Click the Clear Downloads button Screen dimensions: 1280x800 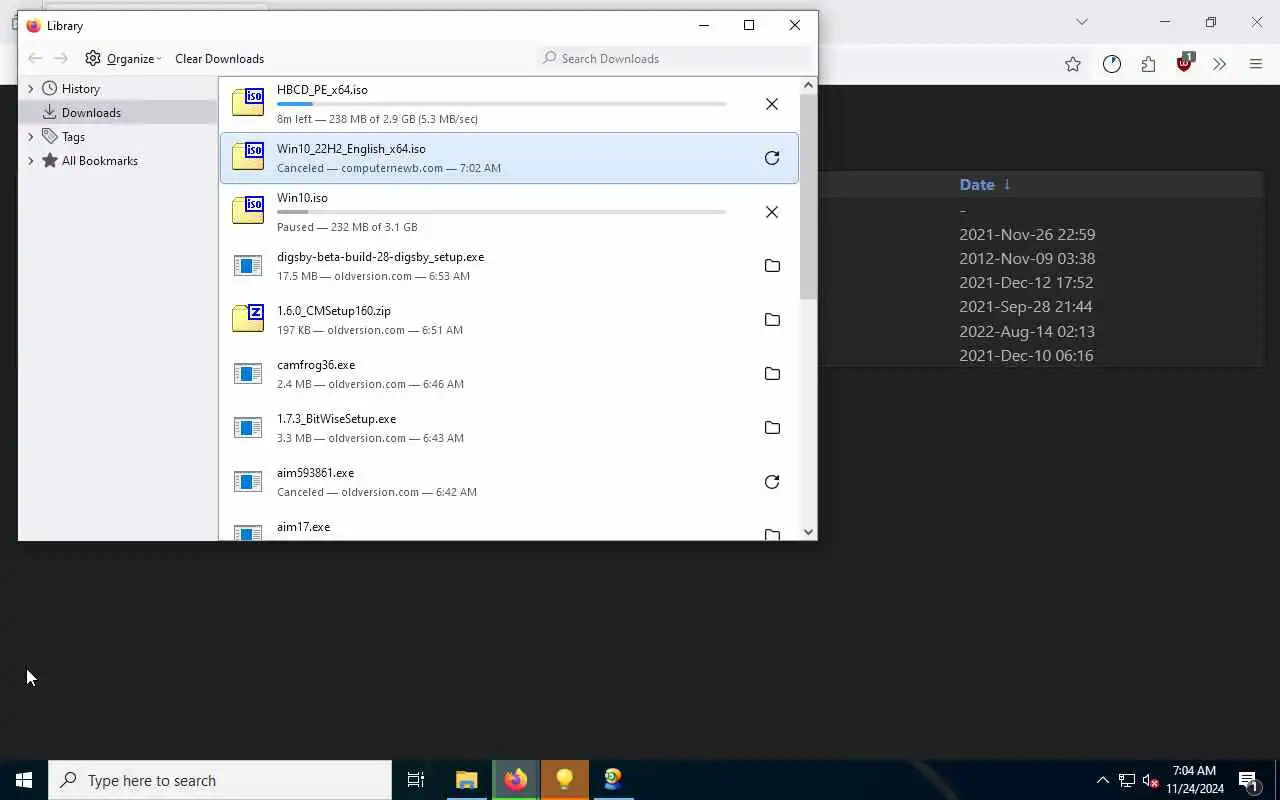pos(219,58)
